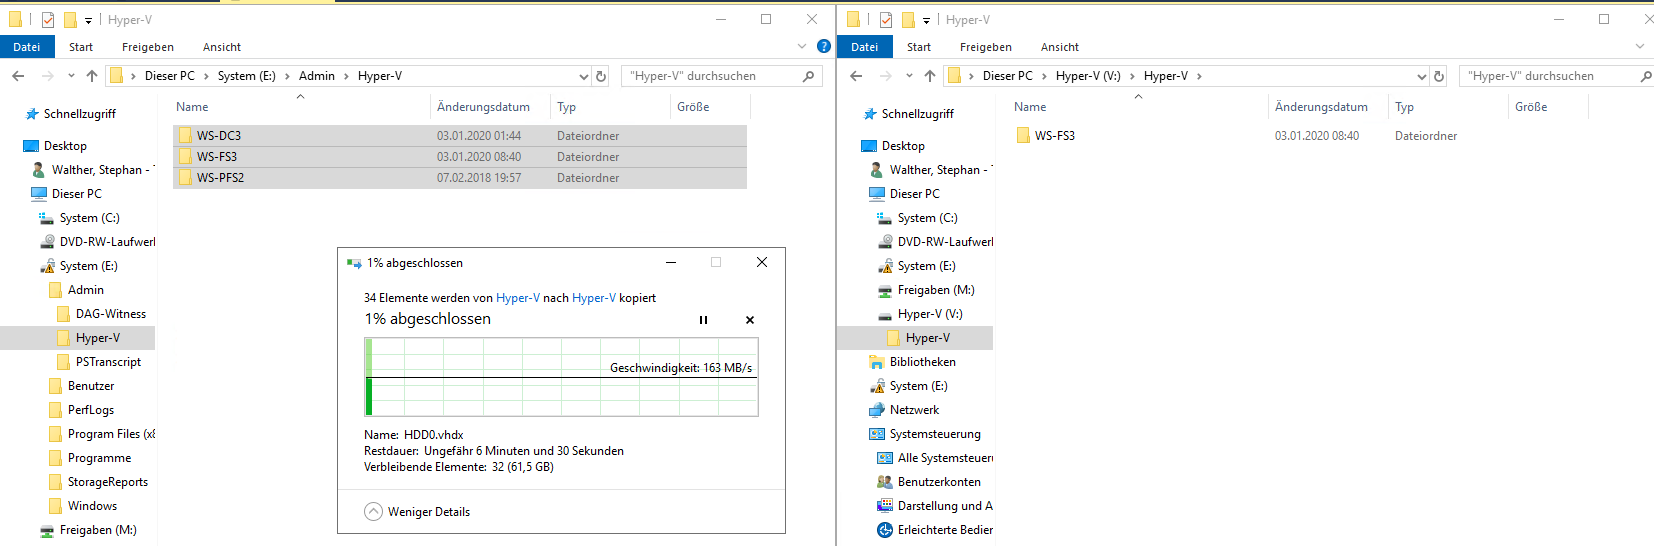Cancel the copy with the small X button

point(750,320)
